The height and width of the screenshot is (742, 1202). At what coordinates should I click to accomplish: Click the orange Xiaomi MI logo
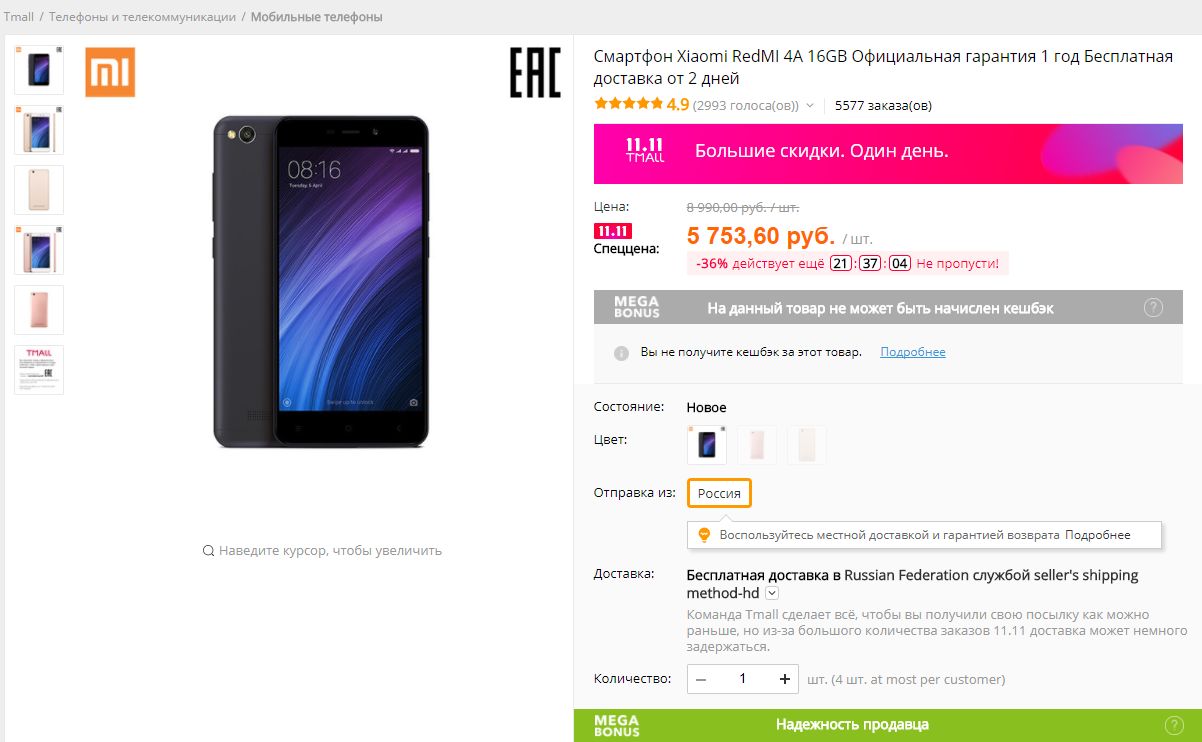point(110,72)
